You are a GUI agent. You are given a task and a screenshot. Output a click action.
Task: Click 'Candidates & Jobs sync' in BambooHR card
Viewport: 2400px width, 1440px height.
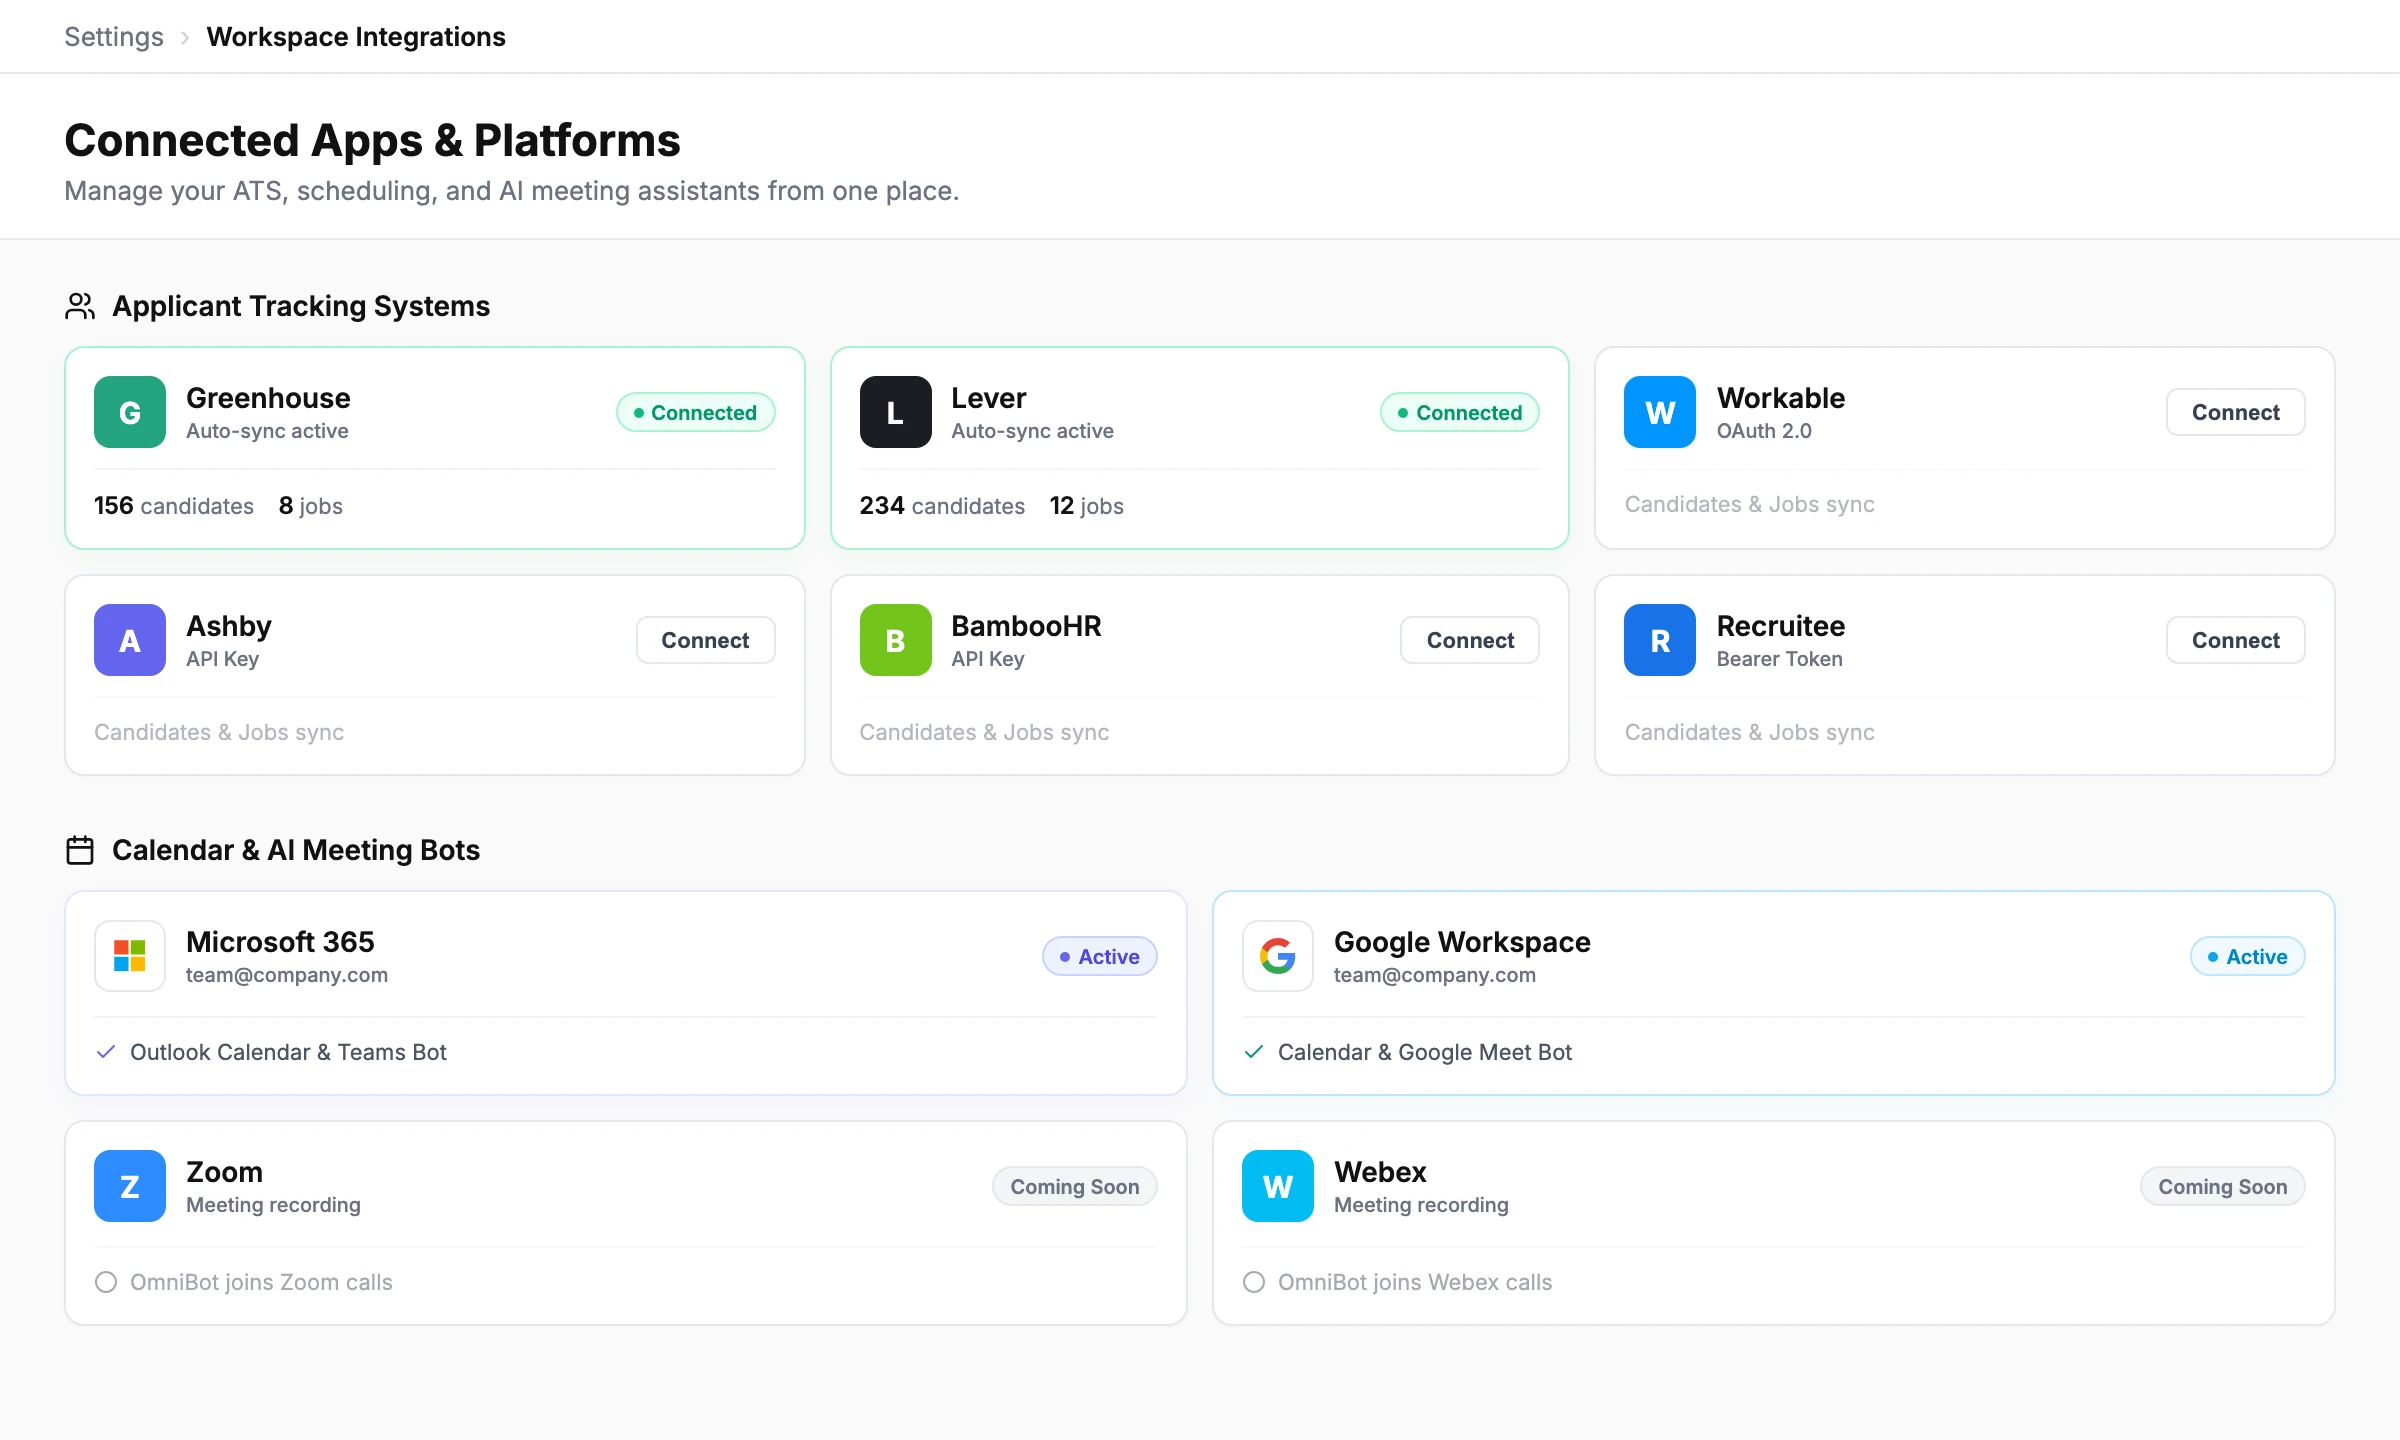[984, 732]
